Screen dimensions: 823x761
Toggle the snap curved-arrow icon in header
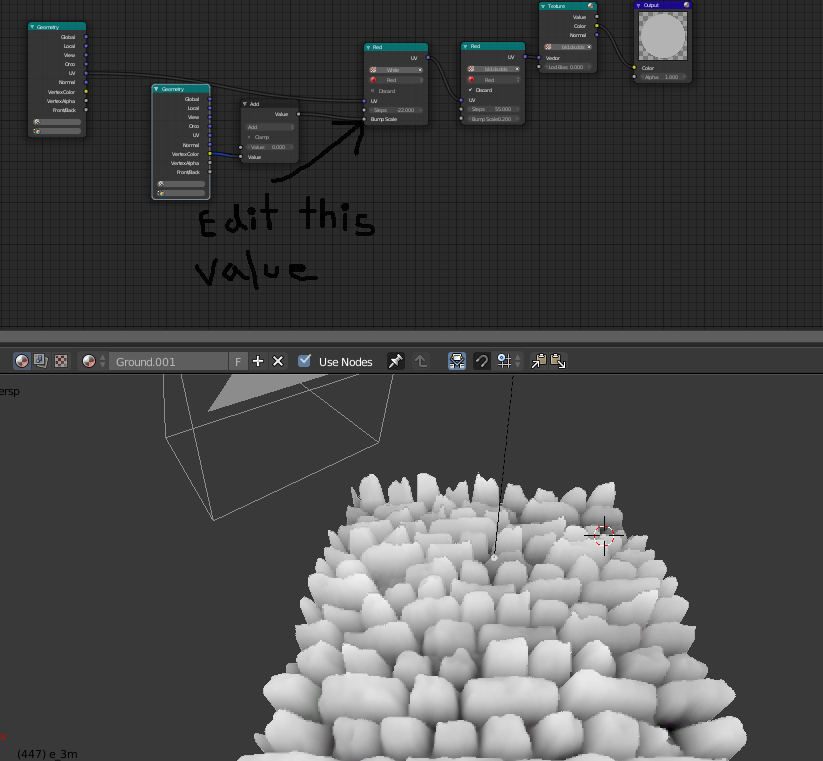pos(481,361)
